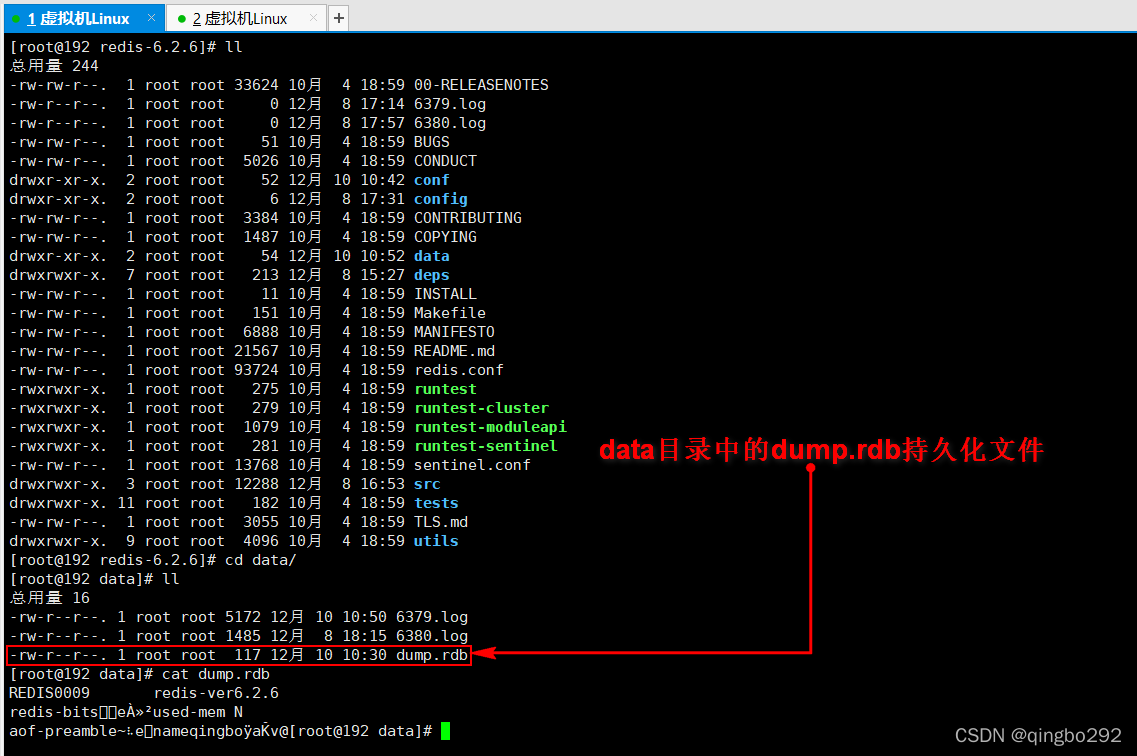Select the Makefile file name

[x=450, y=313]
